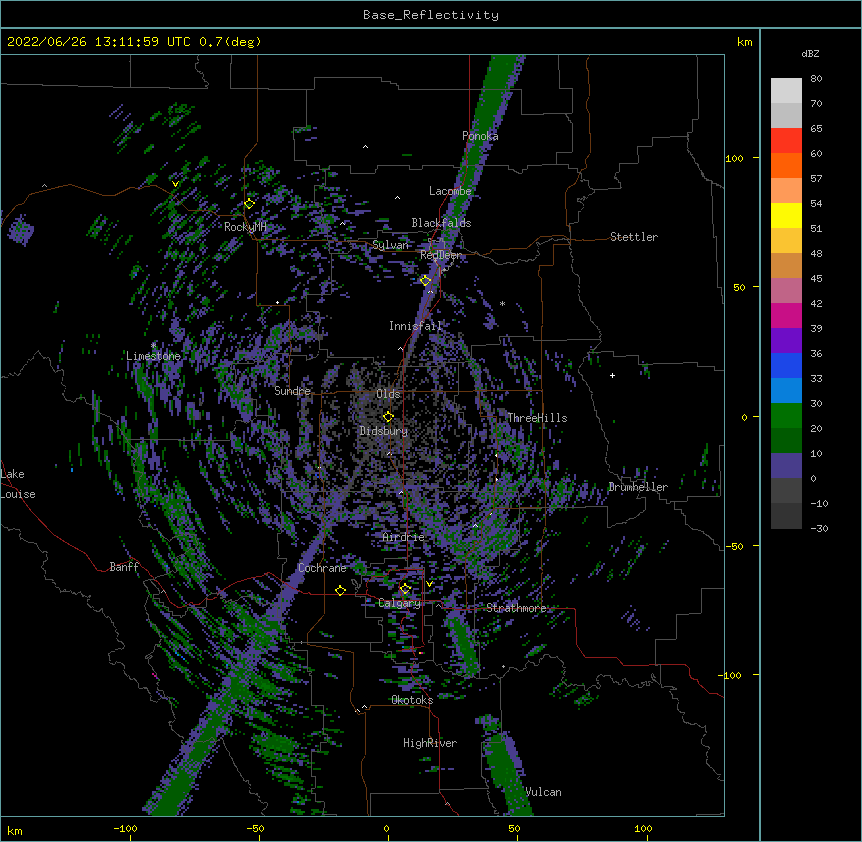862x842 pixels.
Task: Click the white asterisk marker near Limestone
Action: click(153, 345)
